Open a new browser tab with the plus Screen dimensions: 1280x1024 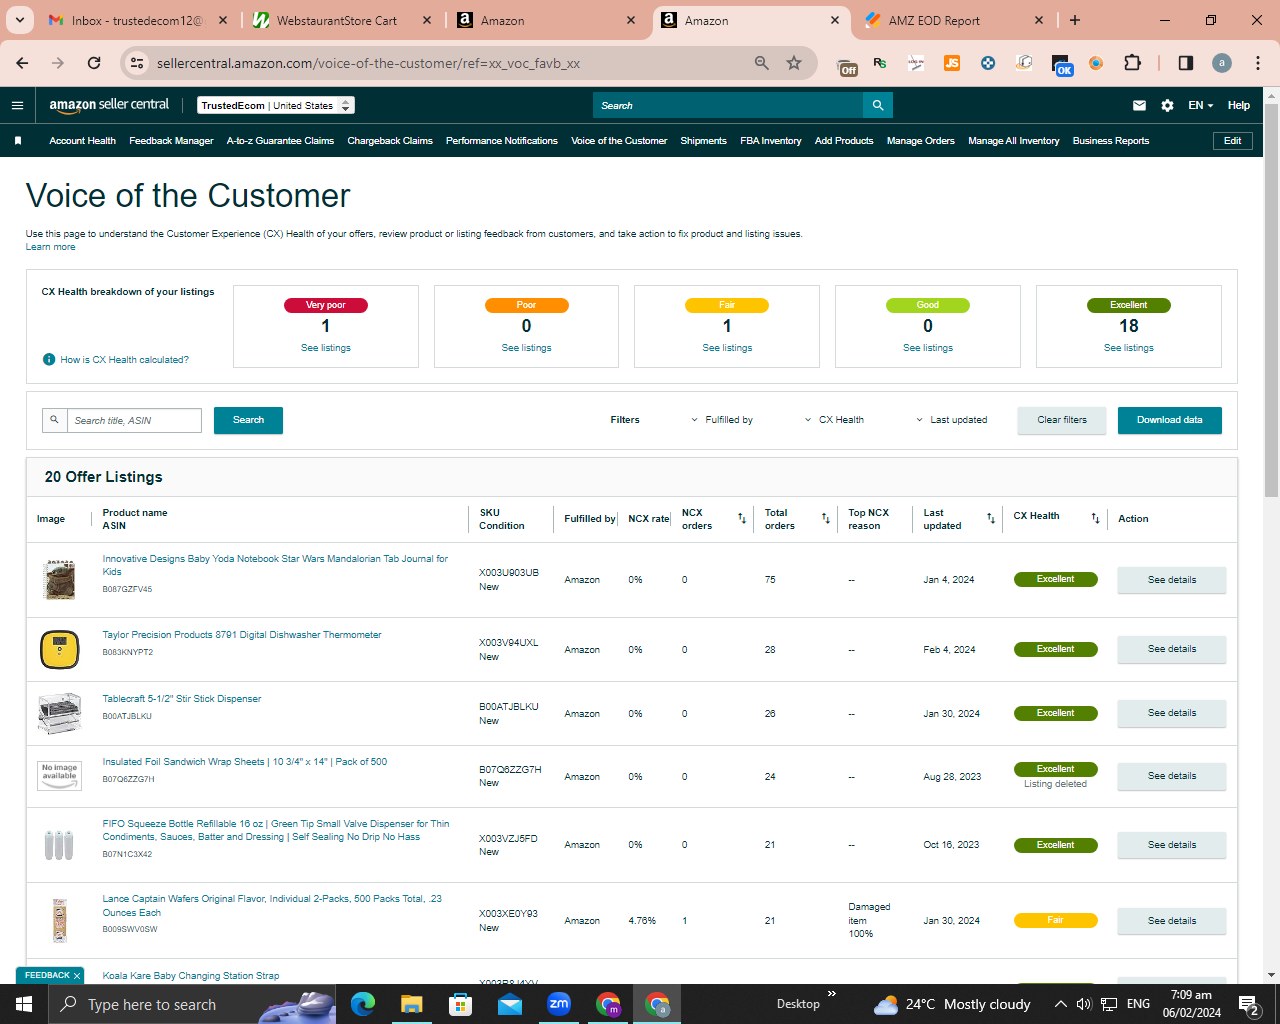pos(1075,20)
